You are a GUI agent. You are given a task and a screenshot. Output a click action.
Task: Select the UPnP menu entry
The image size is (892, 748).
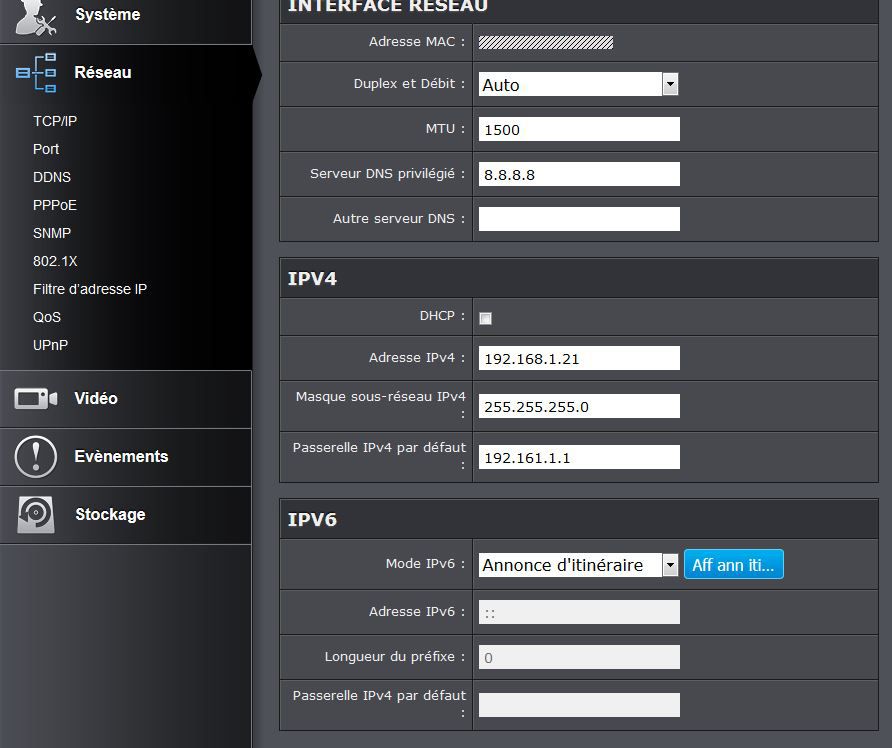point(51,345)
